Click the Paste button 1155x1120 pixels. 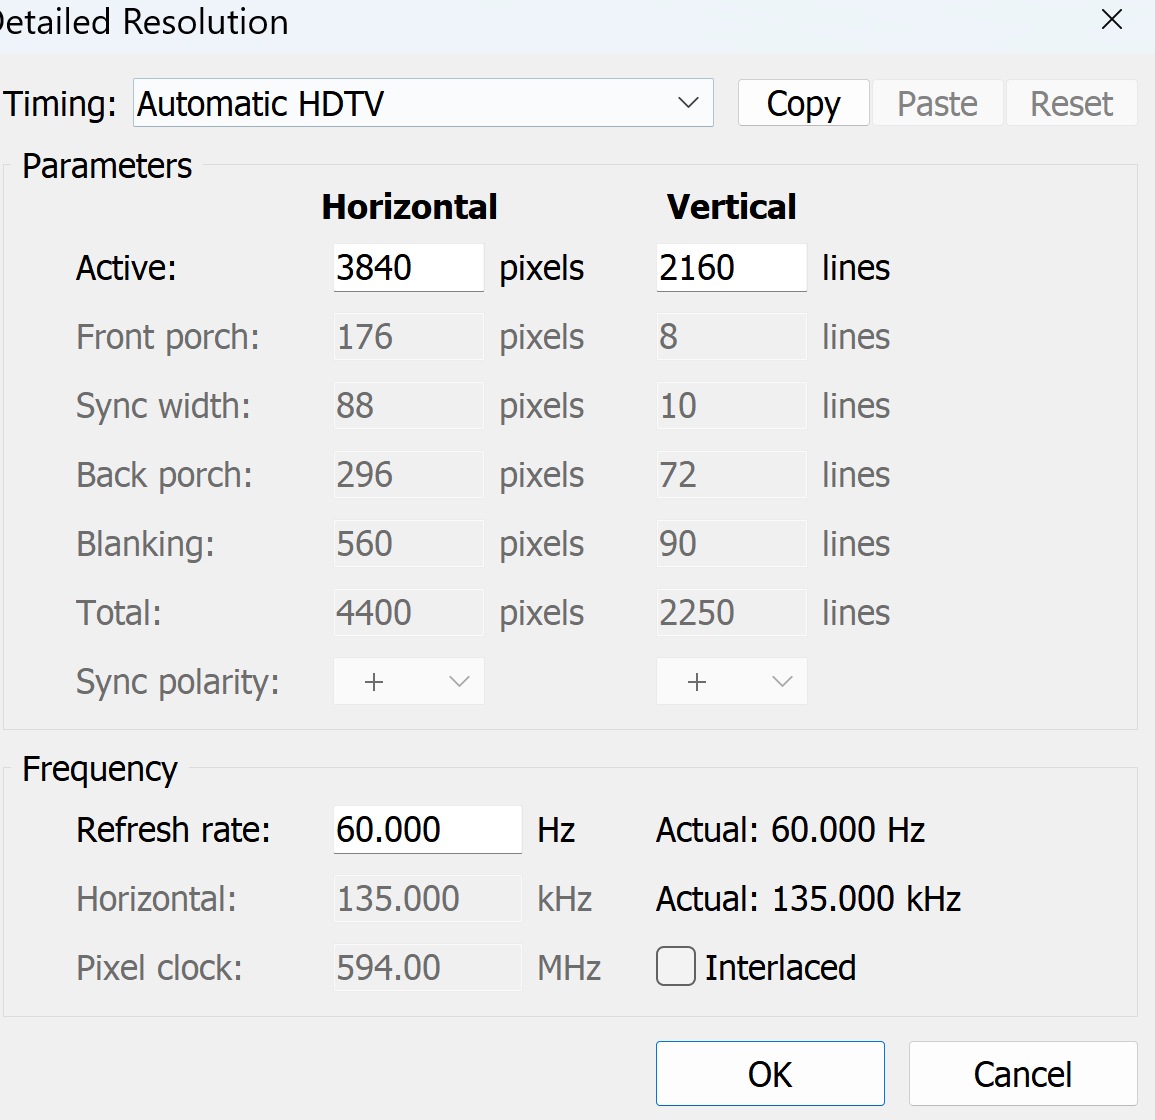pyautogui.click(x=937, y=103)
